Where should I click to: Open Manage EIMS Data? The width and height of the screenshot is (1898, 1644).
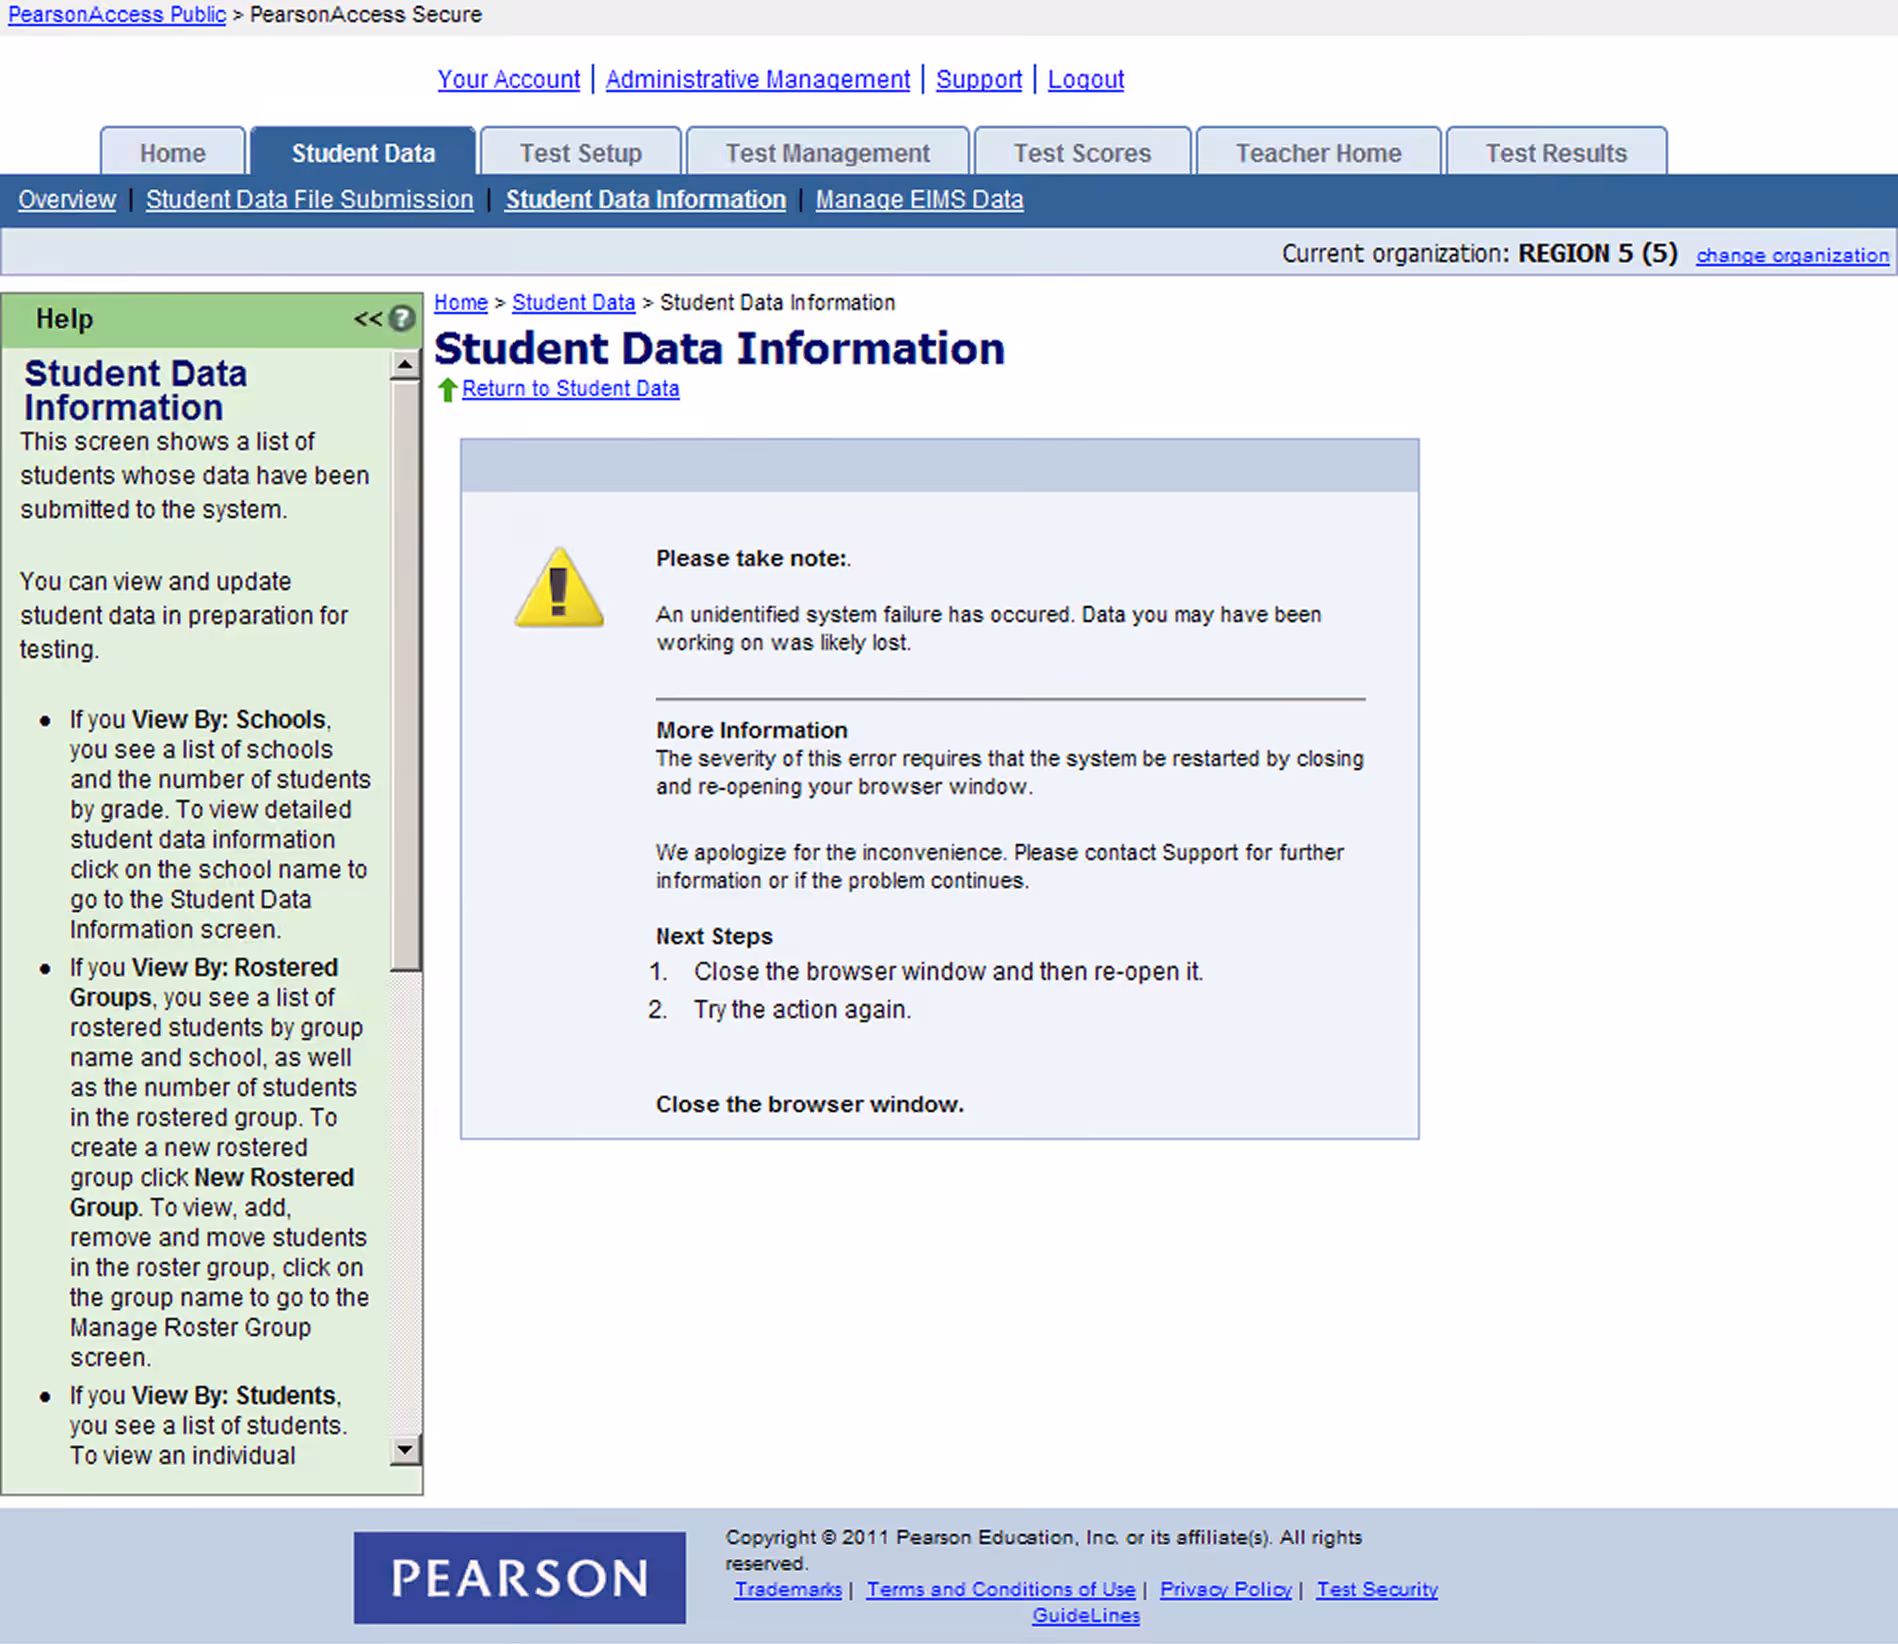(920, 200)
